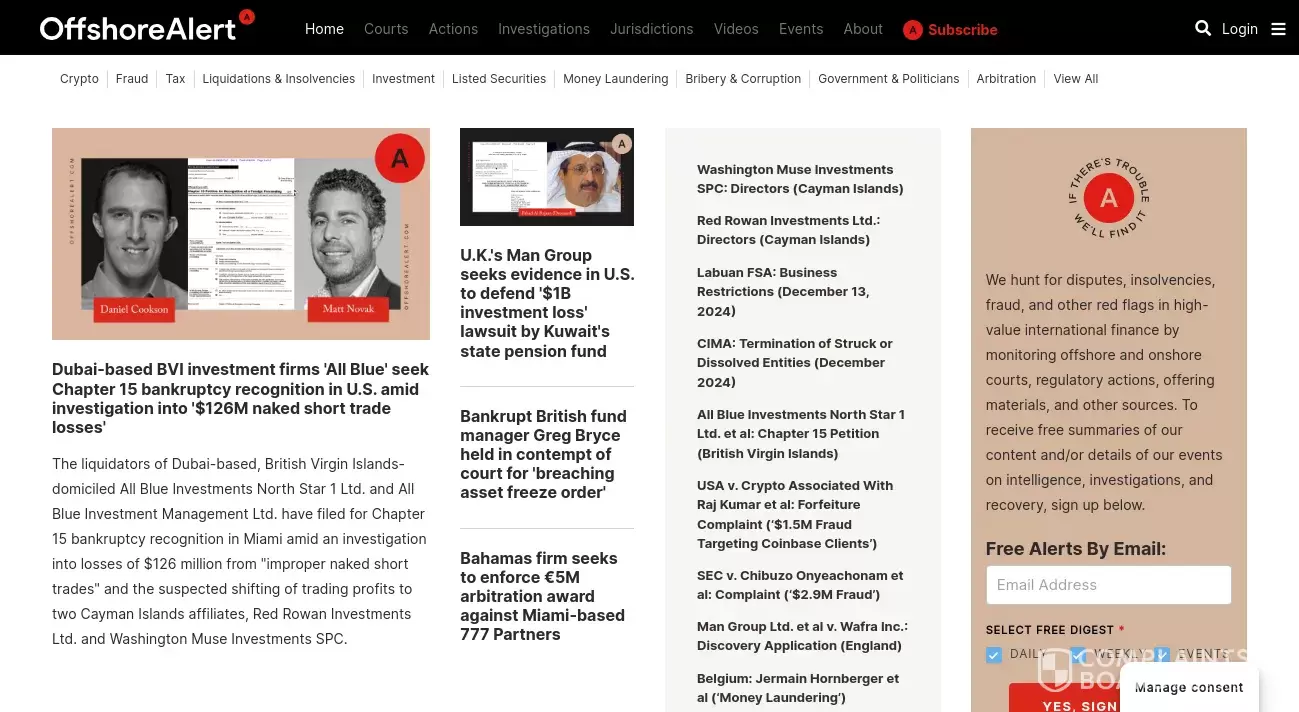Image resolution: width=1299 pixels, height=712 pixels.
Task: Click the A badge on Man Group thumbnail
Action: (x=622, y=144)
